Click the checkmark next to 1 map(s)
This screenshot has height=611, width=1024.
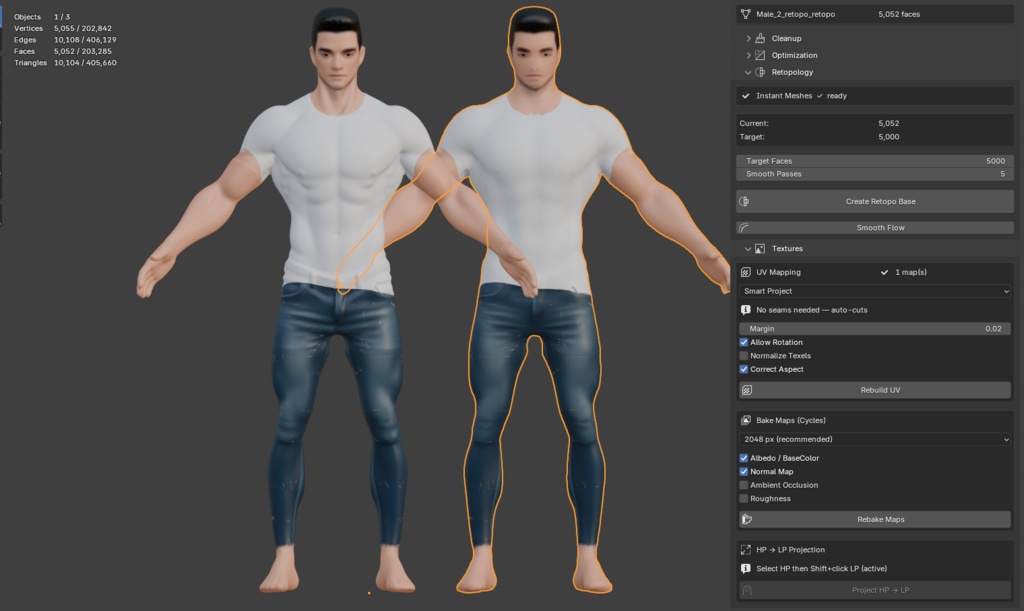pyautogui.click(x=884, y=272)
